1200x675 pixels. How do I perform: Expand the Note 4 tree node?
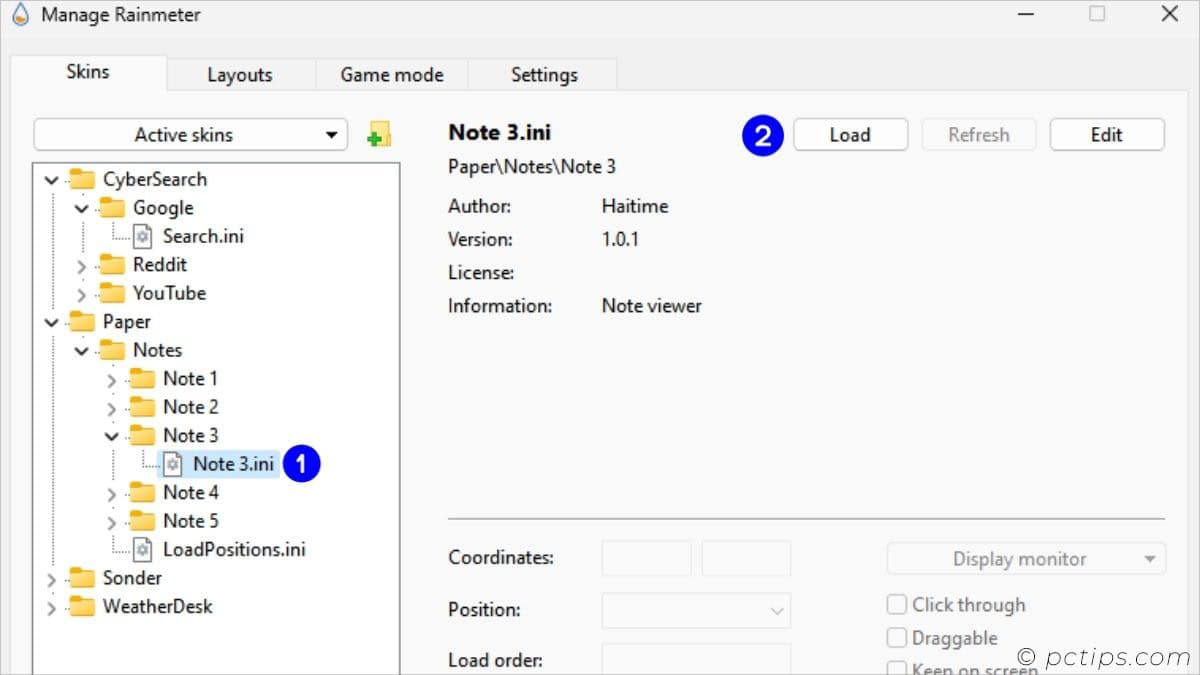(112, 494)
